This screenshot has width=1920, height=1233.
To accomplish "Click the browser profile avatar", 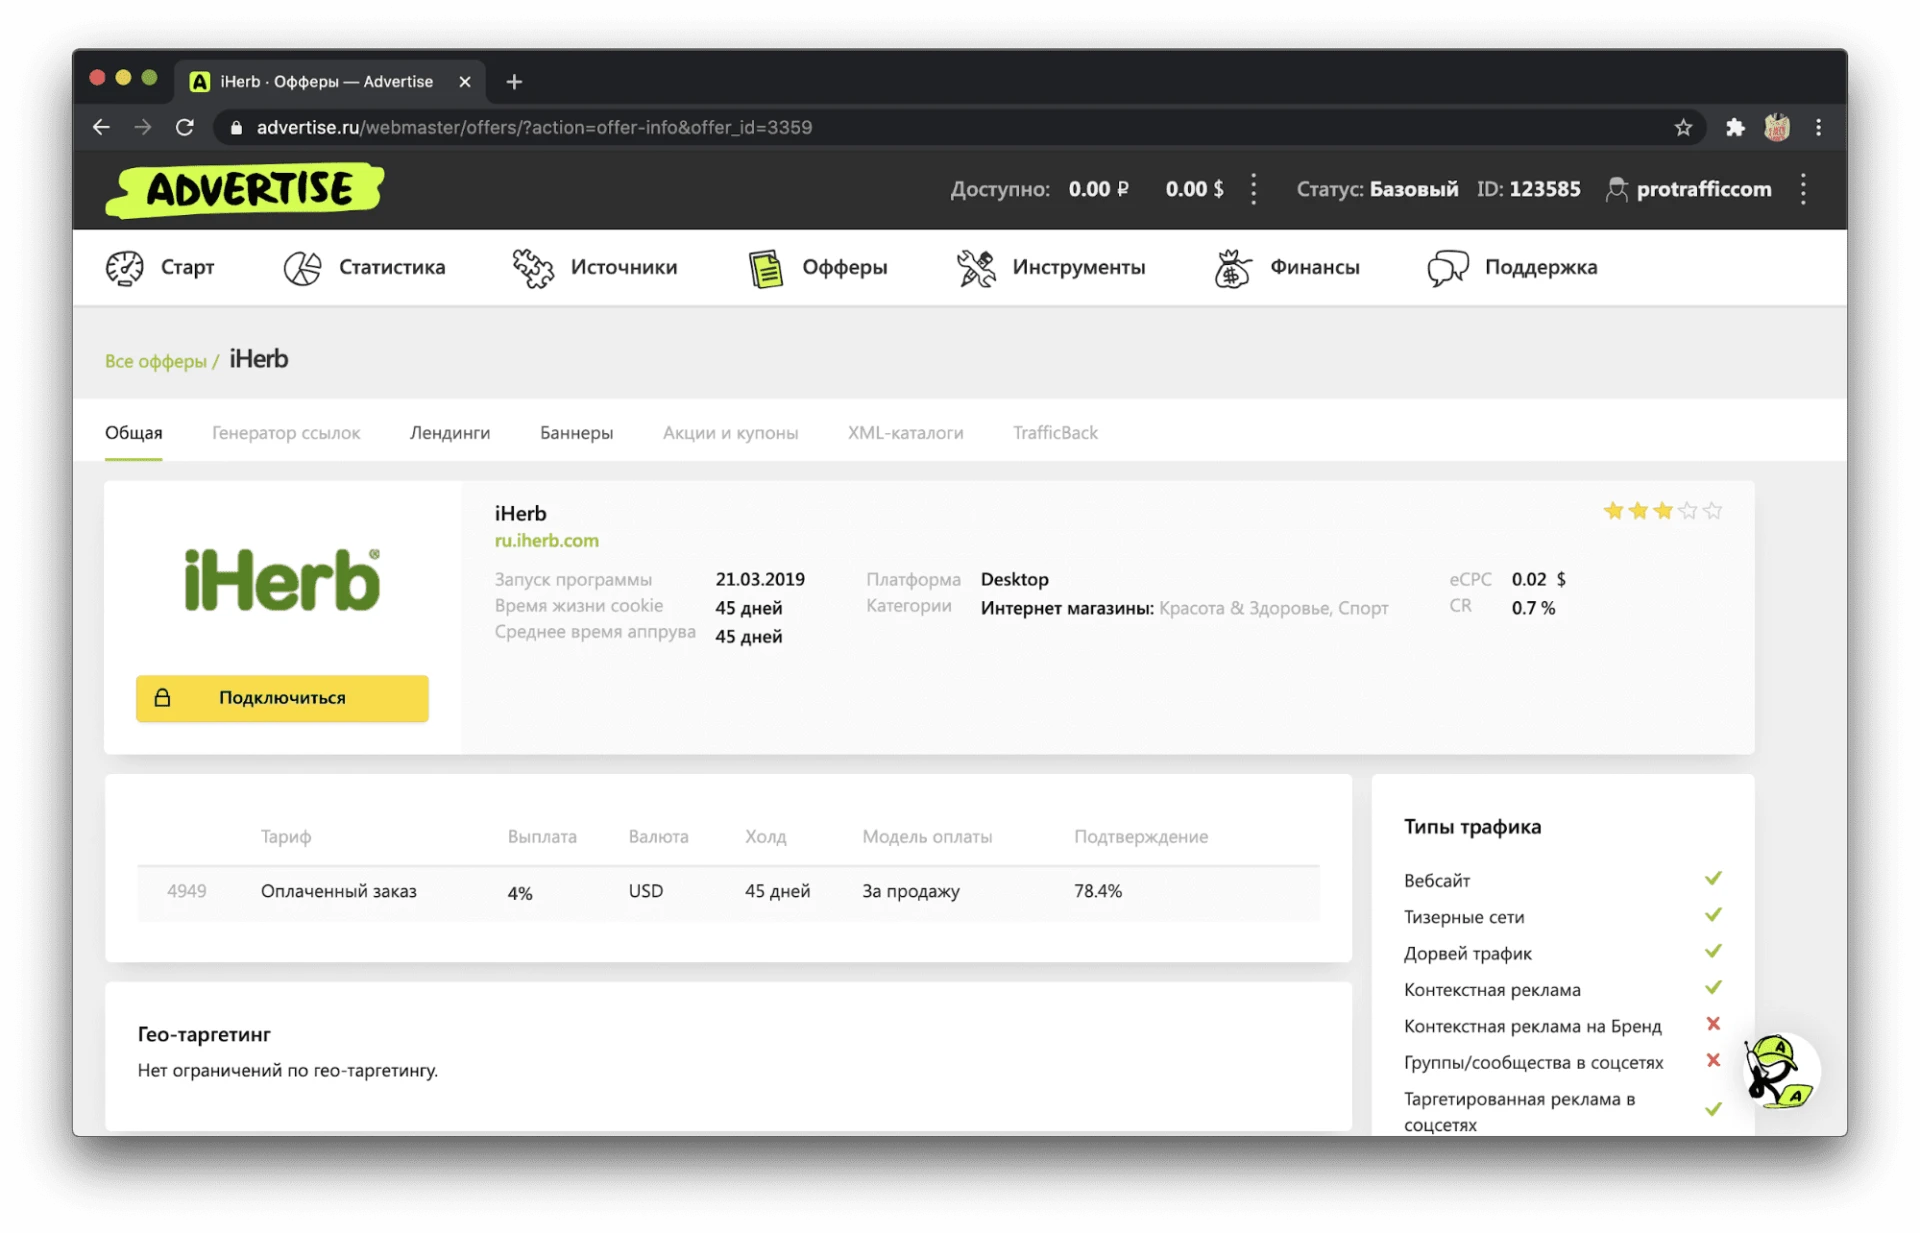I will [x=1777, y=127].
